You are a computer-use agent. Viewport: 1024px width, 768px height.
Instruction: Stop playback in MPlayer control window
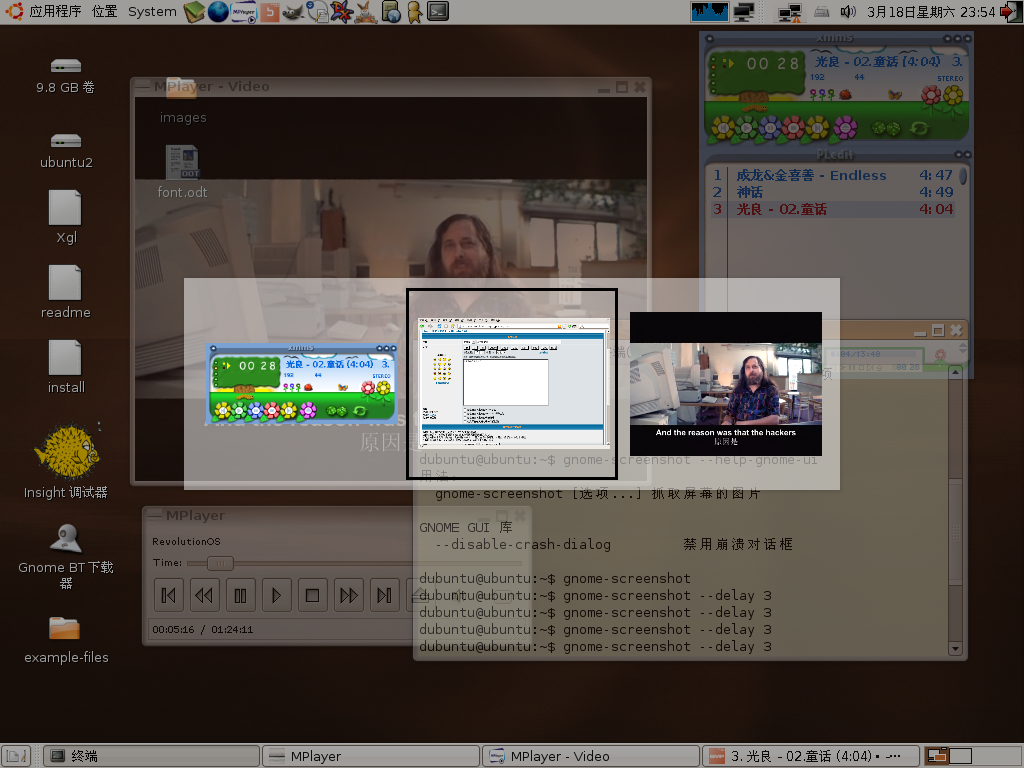[x=312, y=595]
